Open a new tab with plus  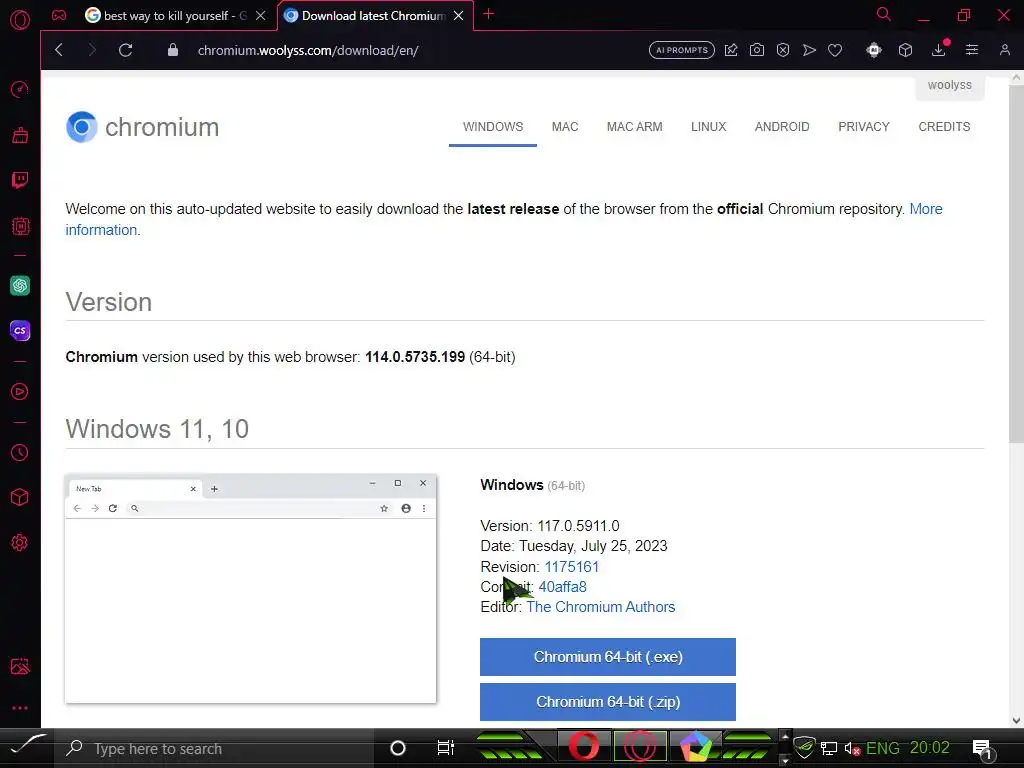(488, 14)
